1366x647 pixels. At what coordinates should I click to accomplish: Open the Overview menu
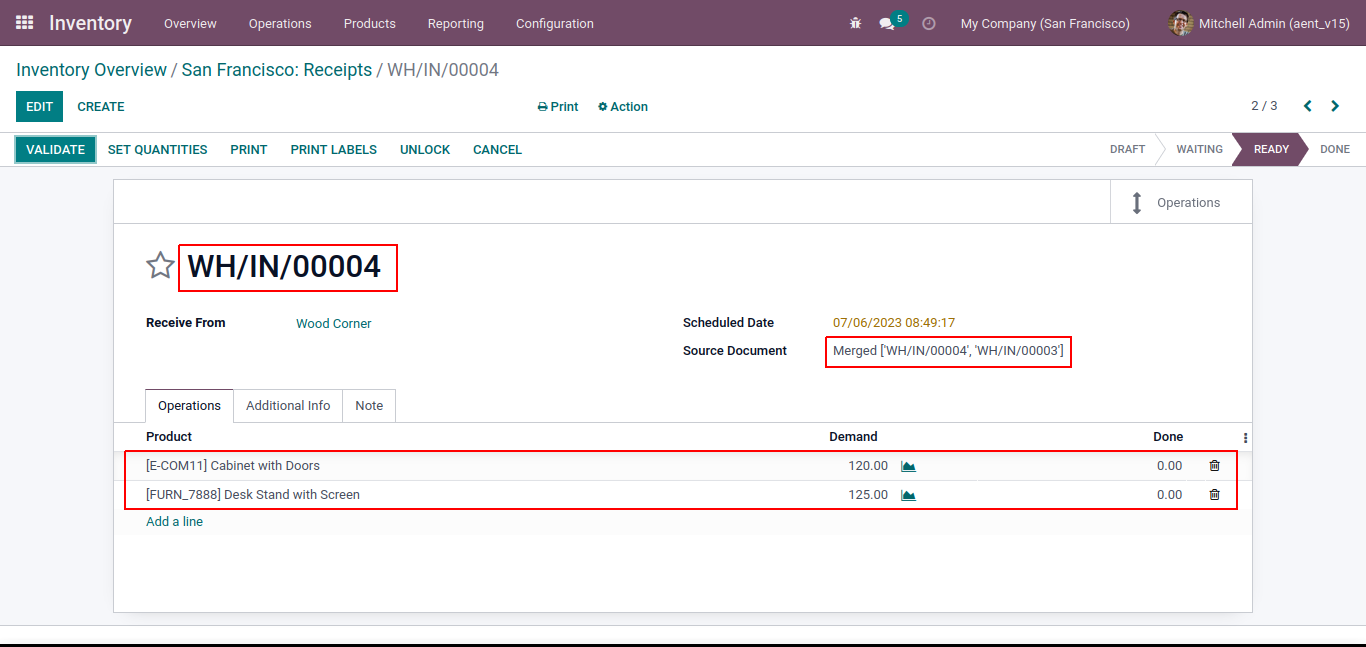190,23
